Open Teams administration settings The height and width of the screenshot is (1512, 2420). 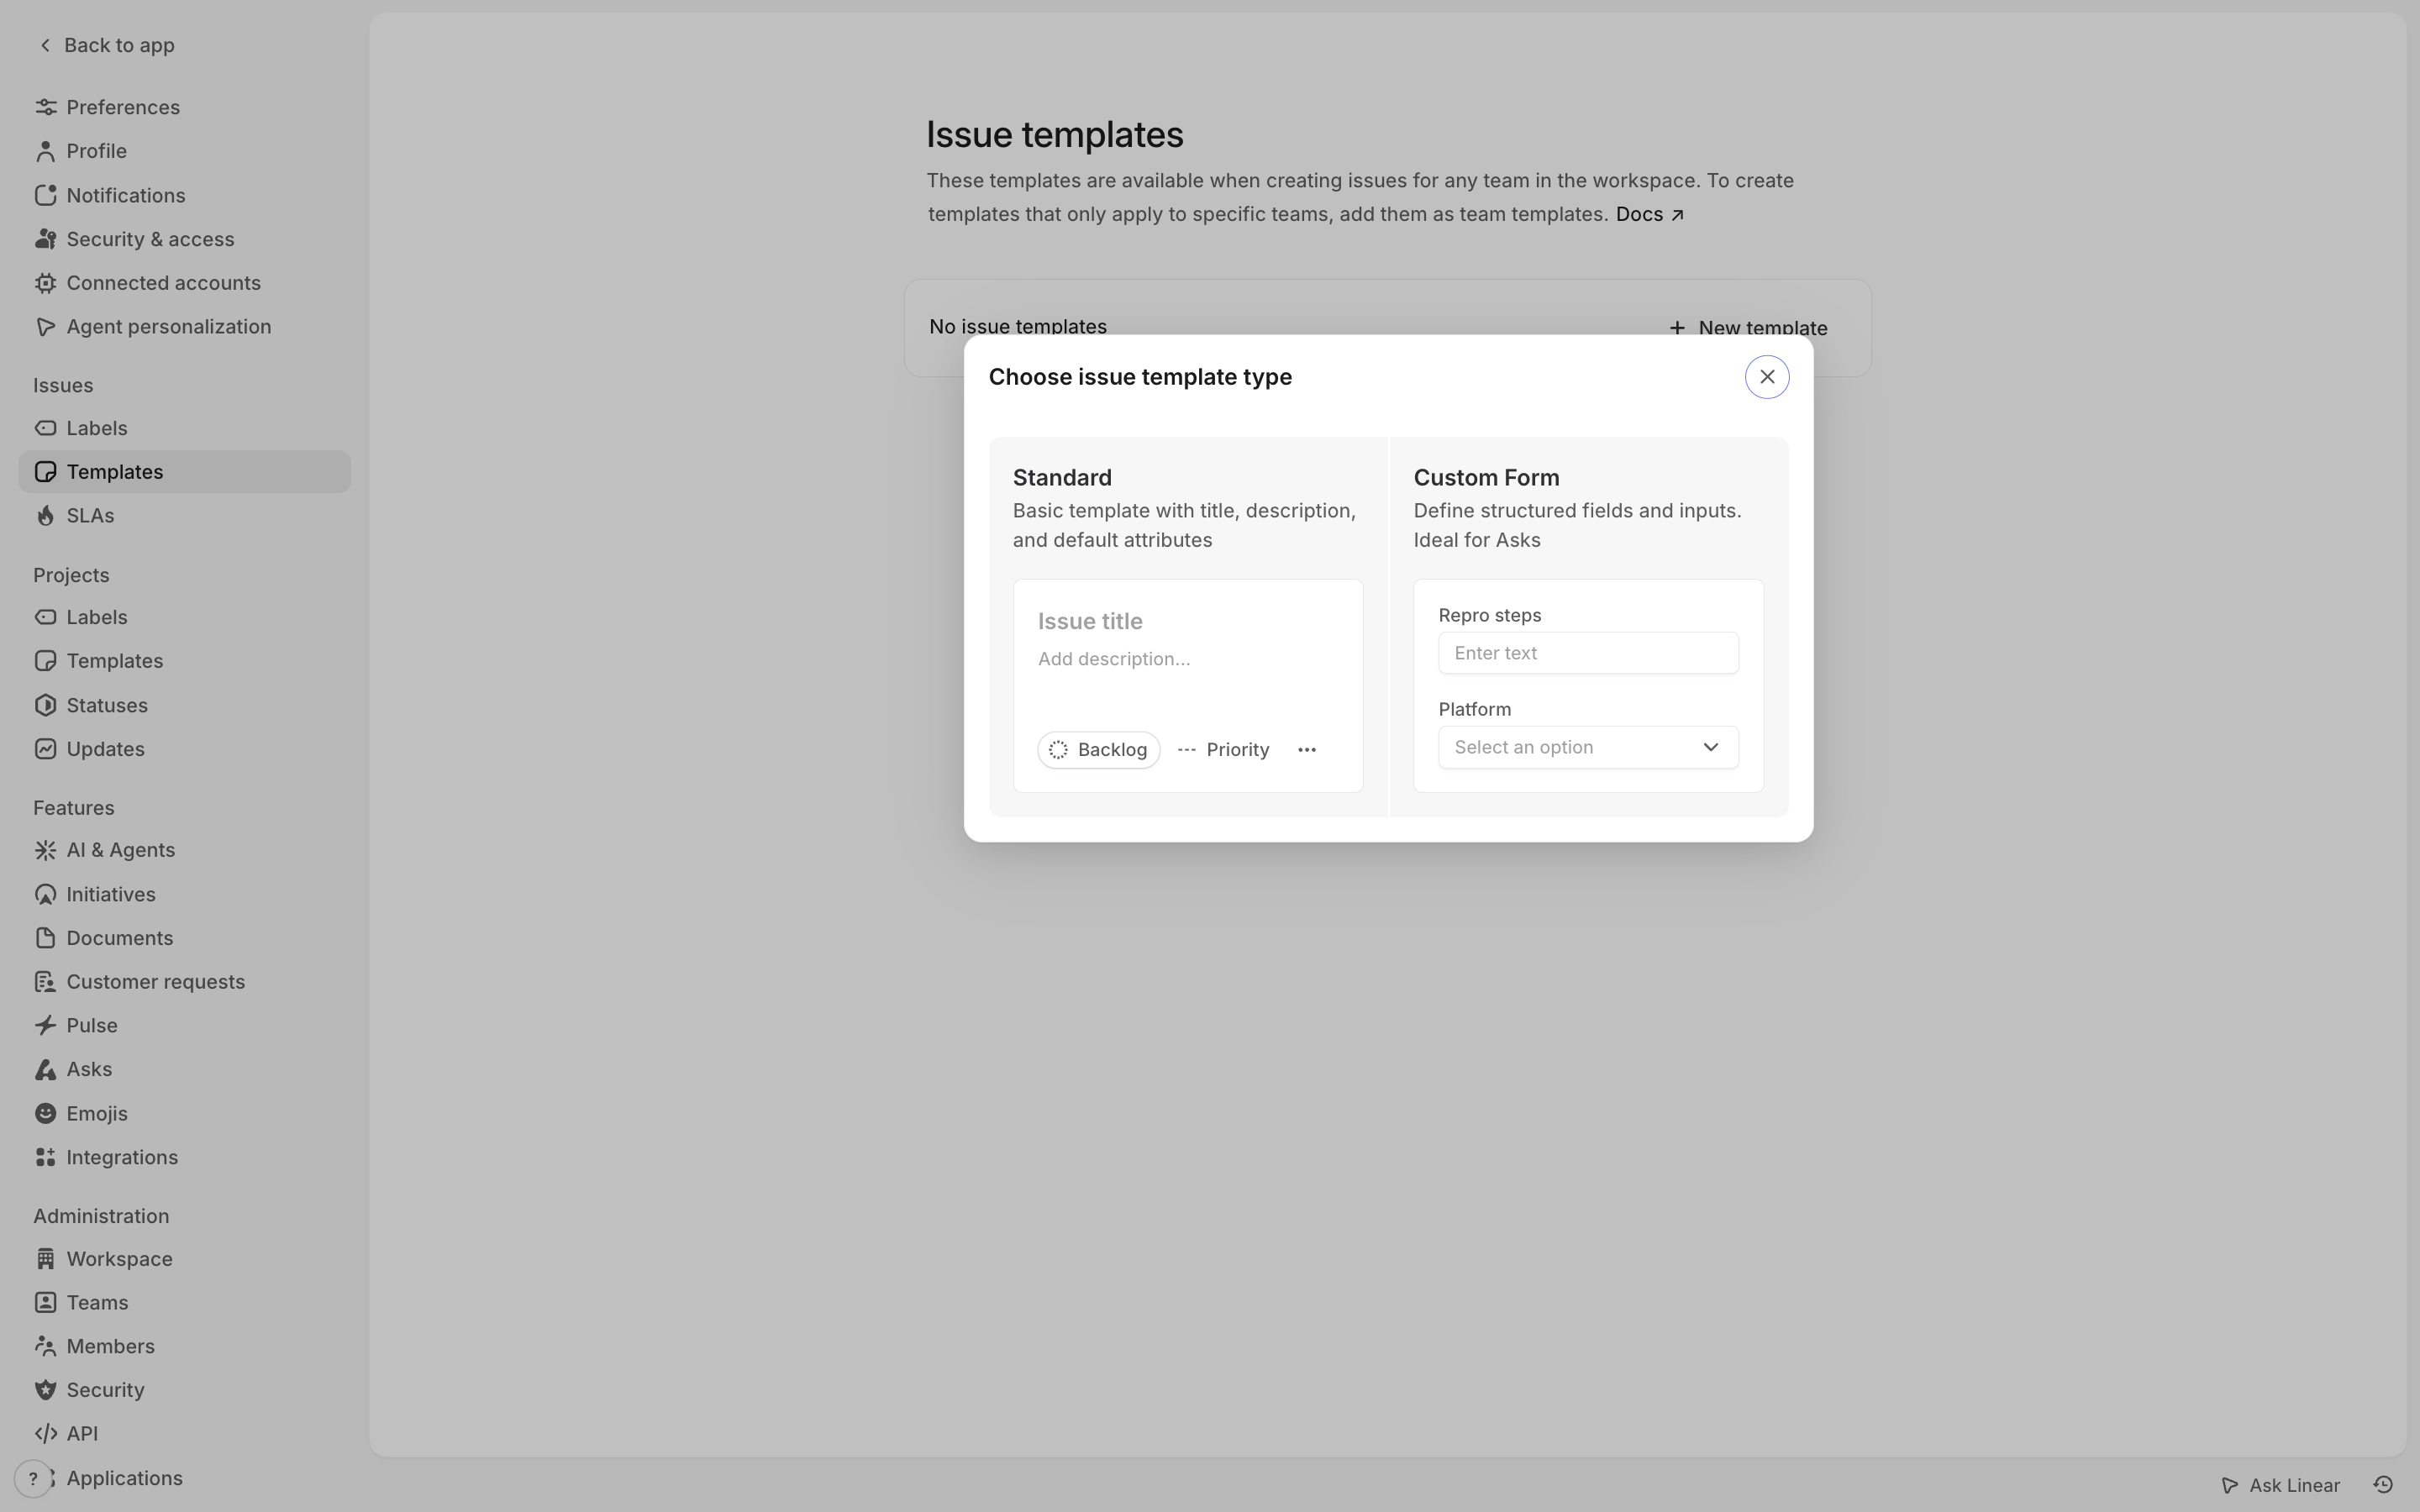184,1303
